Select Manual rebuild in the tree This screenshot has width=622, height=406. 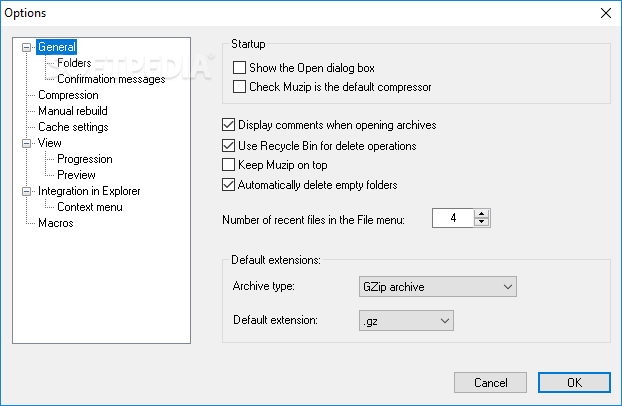(x=73, y=111)
